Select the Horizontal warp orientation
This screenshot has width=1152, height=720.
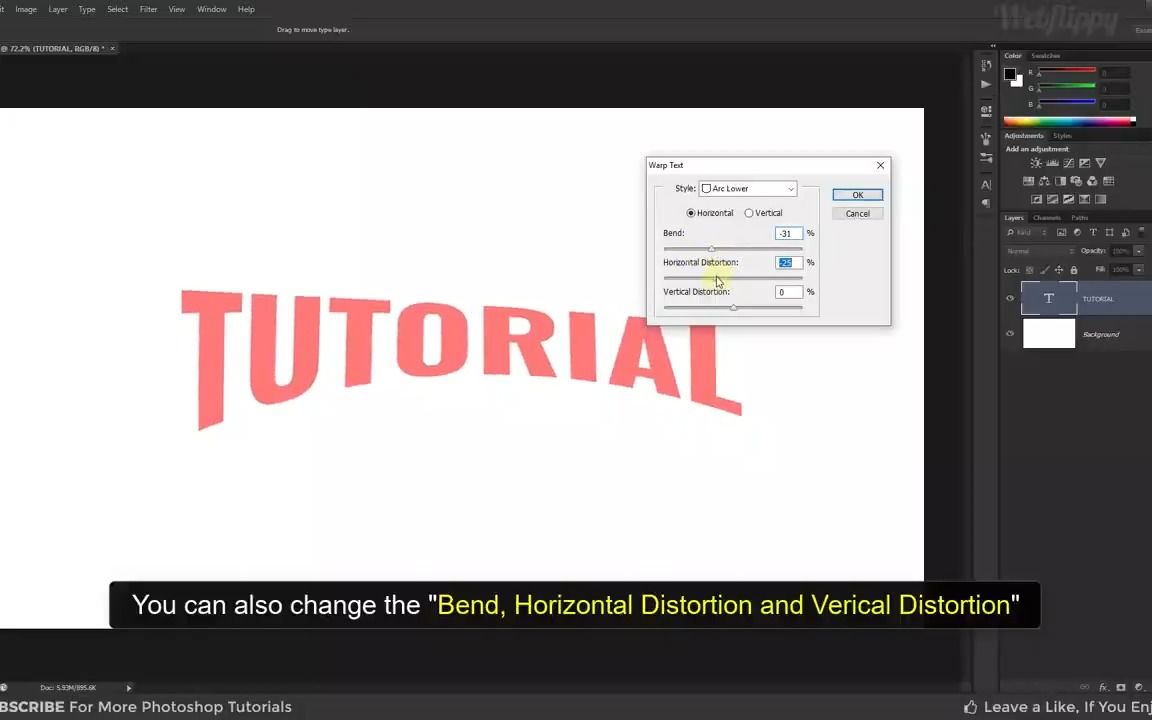point(690,212)
